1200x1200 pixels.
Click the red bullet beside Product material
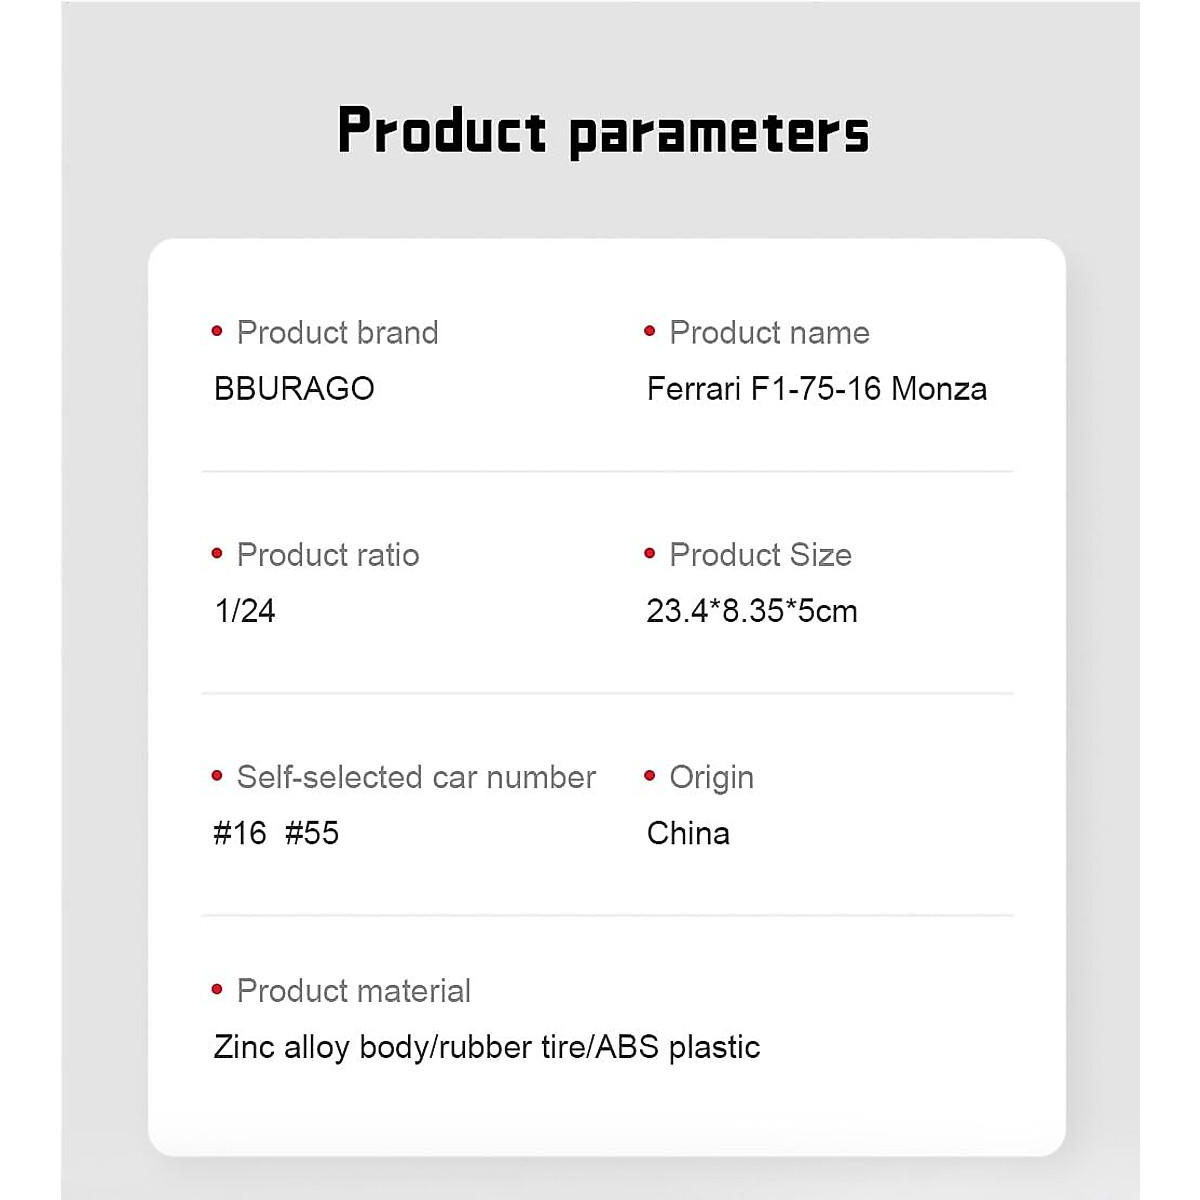pyautogui.click(x=217, y=989)
